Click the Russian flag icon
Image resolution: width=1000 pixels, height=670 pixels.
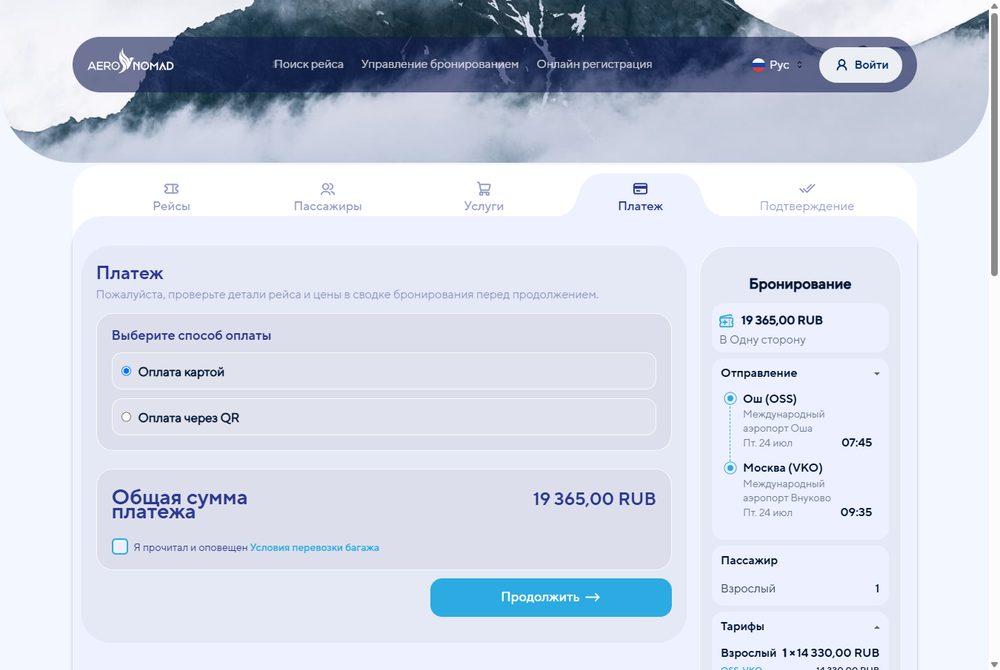coord(758,64)
